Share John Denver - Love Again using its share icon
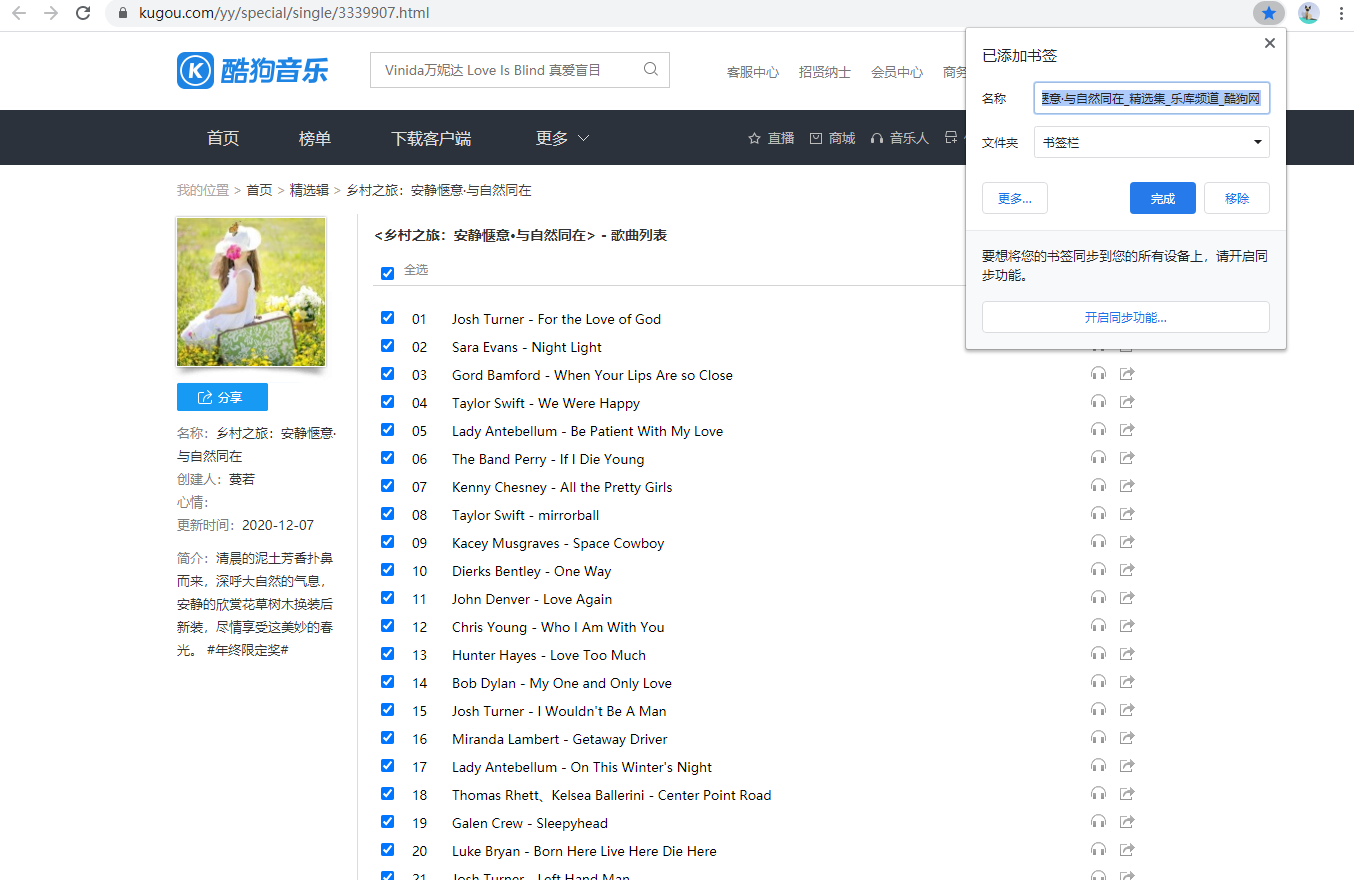Viewport: 1354px width, 880px height. tap(1127, 599)
